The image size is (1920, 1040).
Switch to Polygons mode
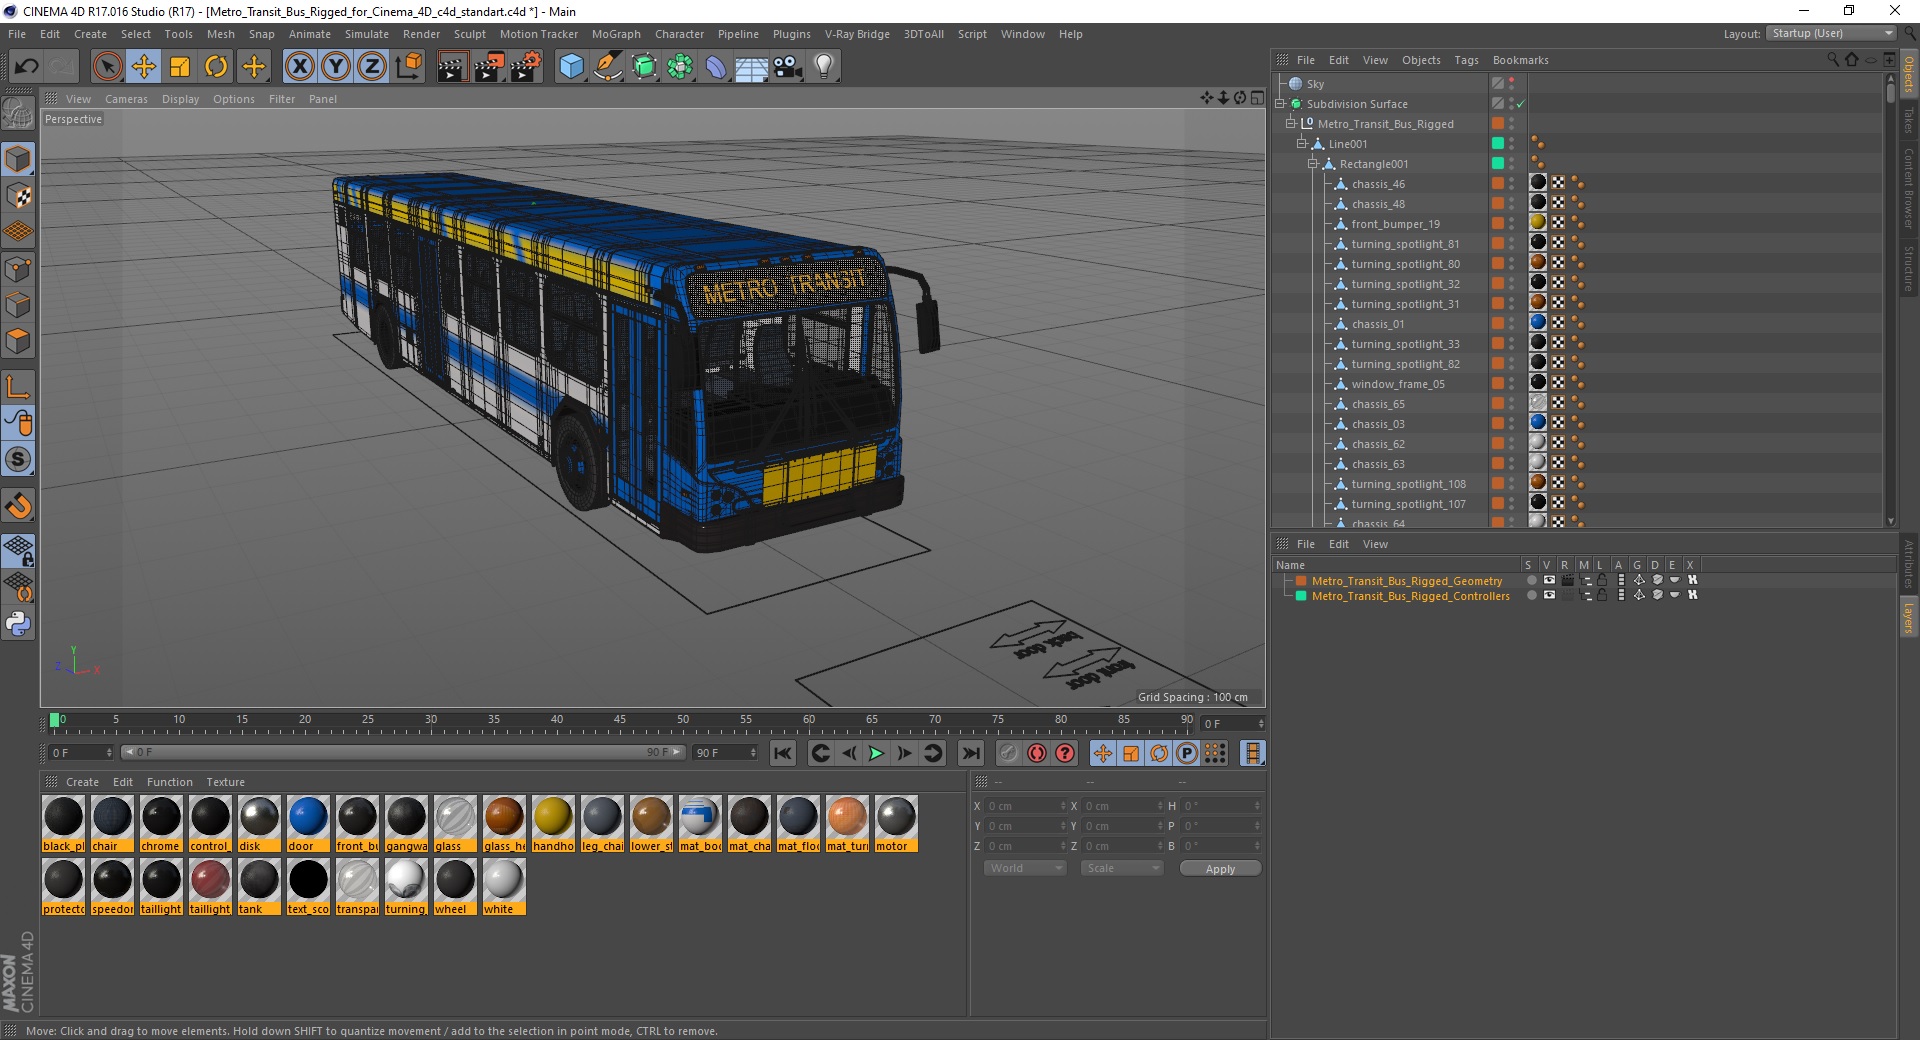point(18,341)
